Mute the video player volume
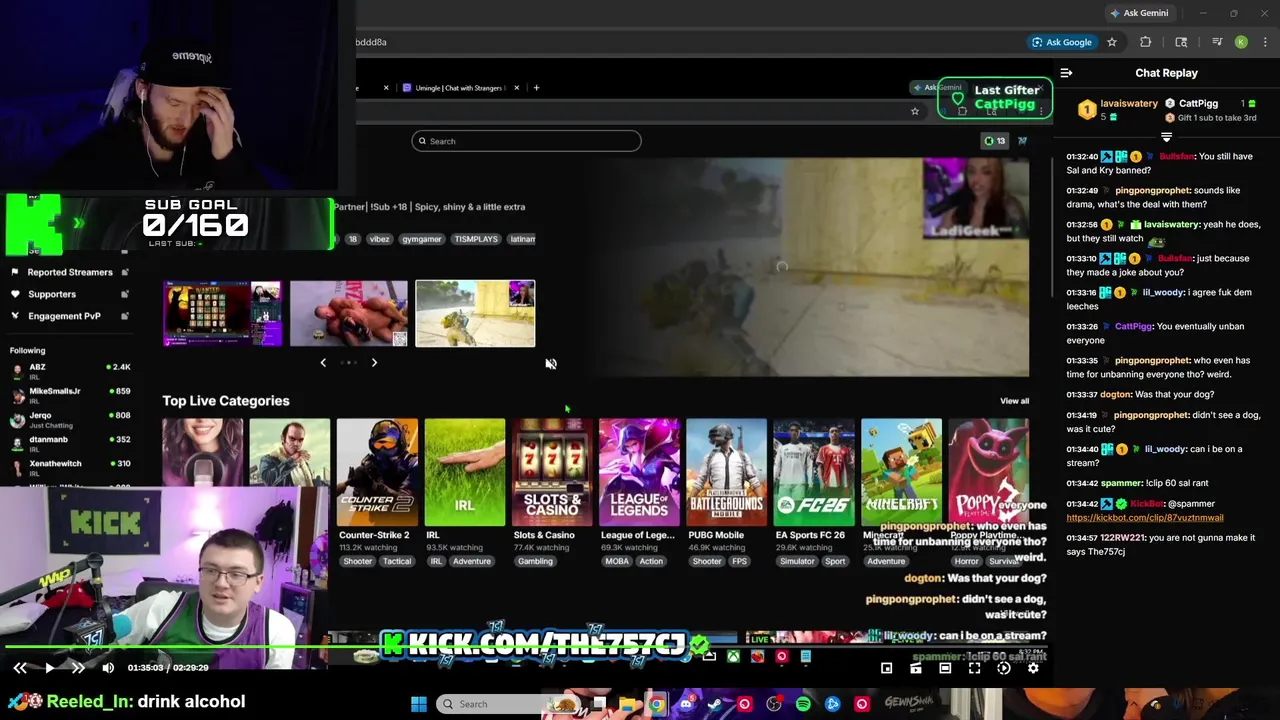1280x720 pixels. pos(108,668)
